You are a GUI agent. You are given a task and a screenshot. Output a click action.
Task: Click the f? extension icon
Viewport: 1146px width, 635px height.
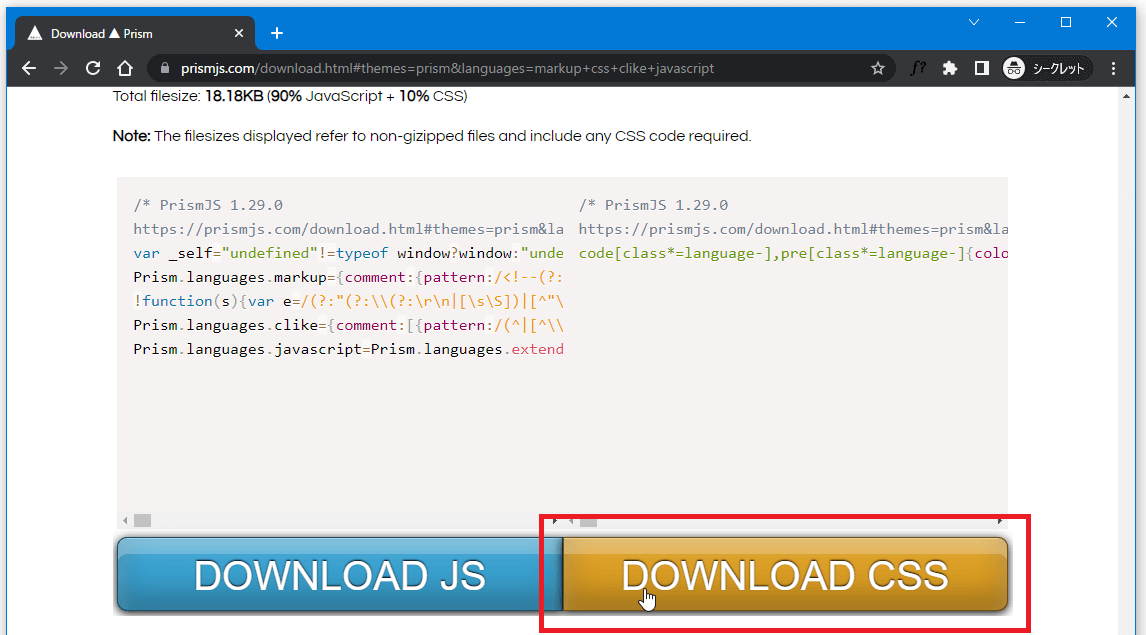click(918, 68)
